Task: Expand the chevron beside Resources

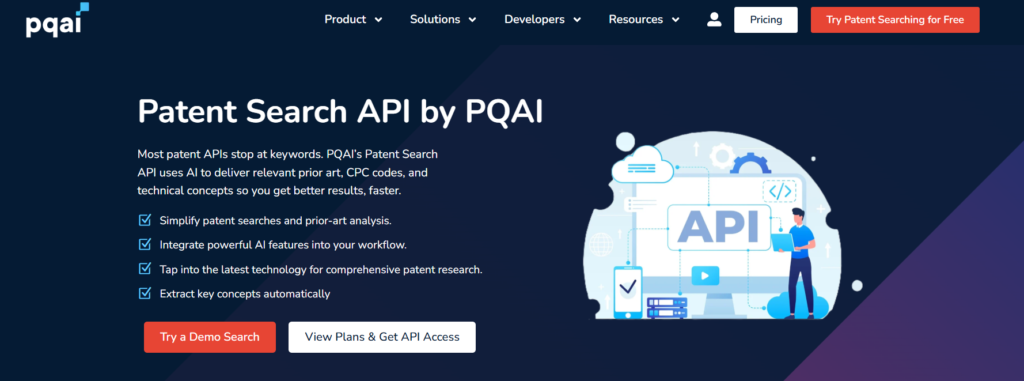Action: coord(675,20)
